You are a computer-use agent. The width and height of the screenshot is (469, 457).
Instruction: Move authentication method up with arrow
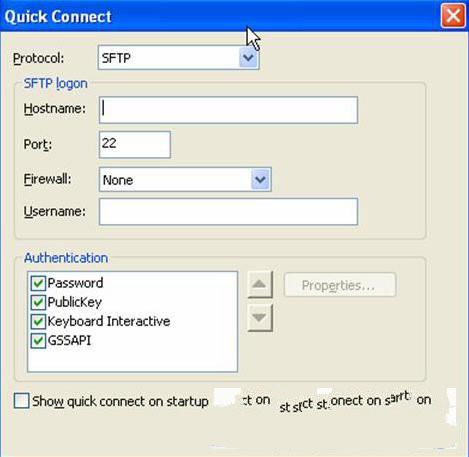pyautogui.click(x=260, y=284)
